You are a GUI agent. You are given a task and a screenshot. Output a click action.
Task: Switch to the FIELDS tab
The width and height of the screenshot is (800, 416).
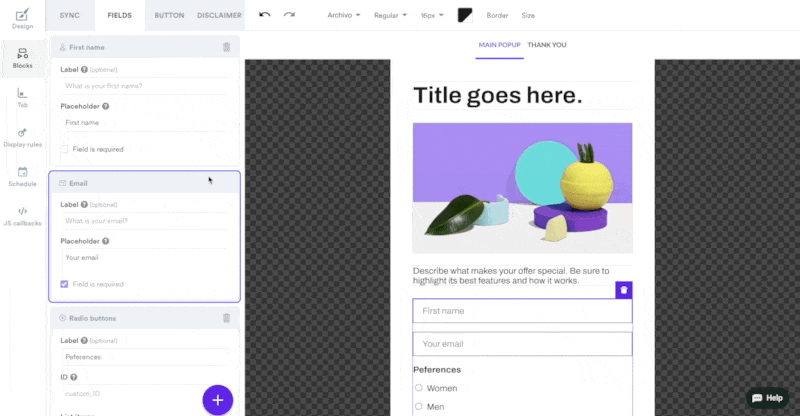click(119, 15)
